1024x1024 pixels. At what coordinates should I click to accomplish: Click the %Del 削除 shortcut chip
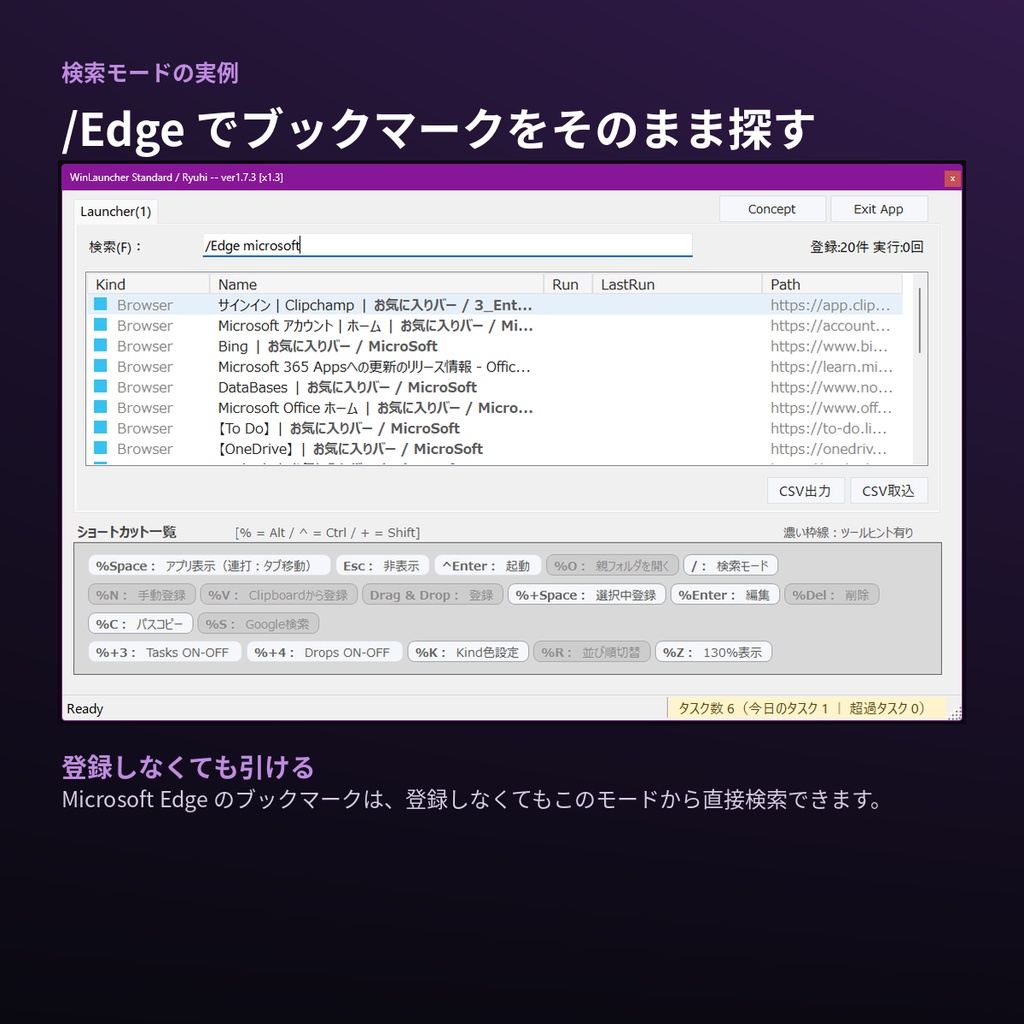(x=831, y=595)
